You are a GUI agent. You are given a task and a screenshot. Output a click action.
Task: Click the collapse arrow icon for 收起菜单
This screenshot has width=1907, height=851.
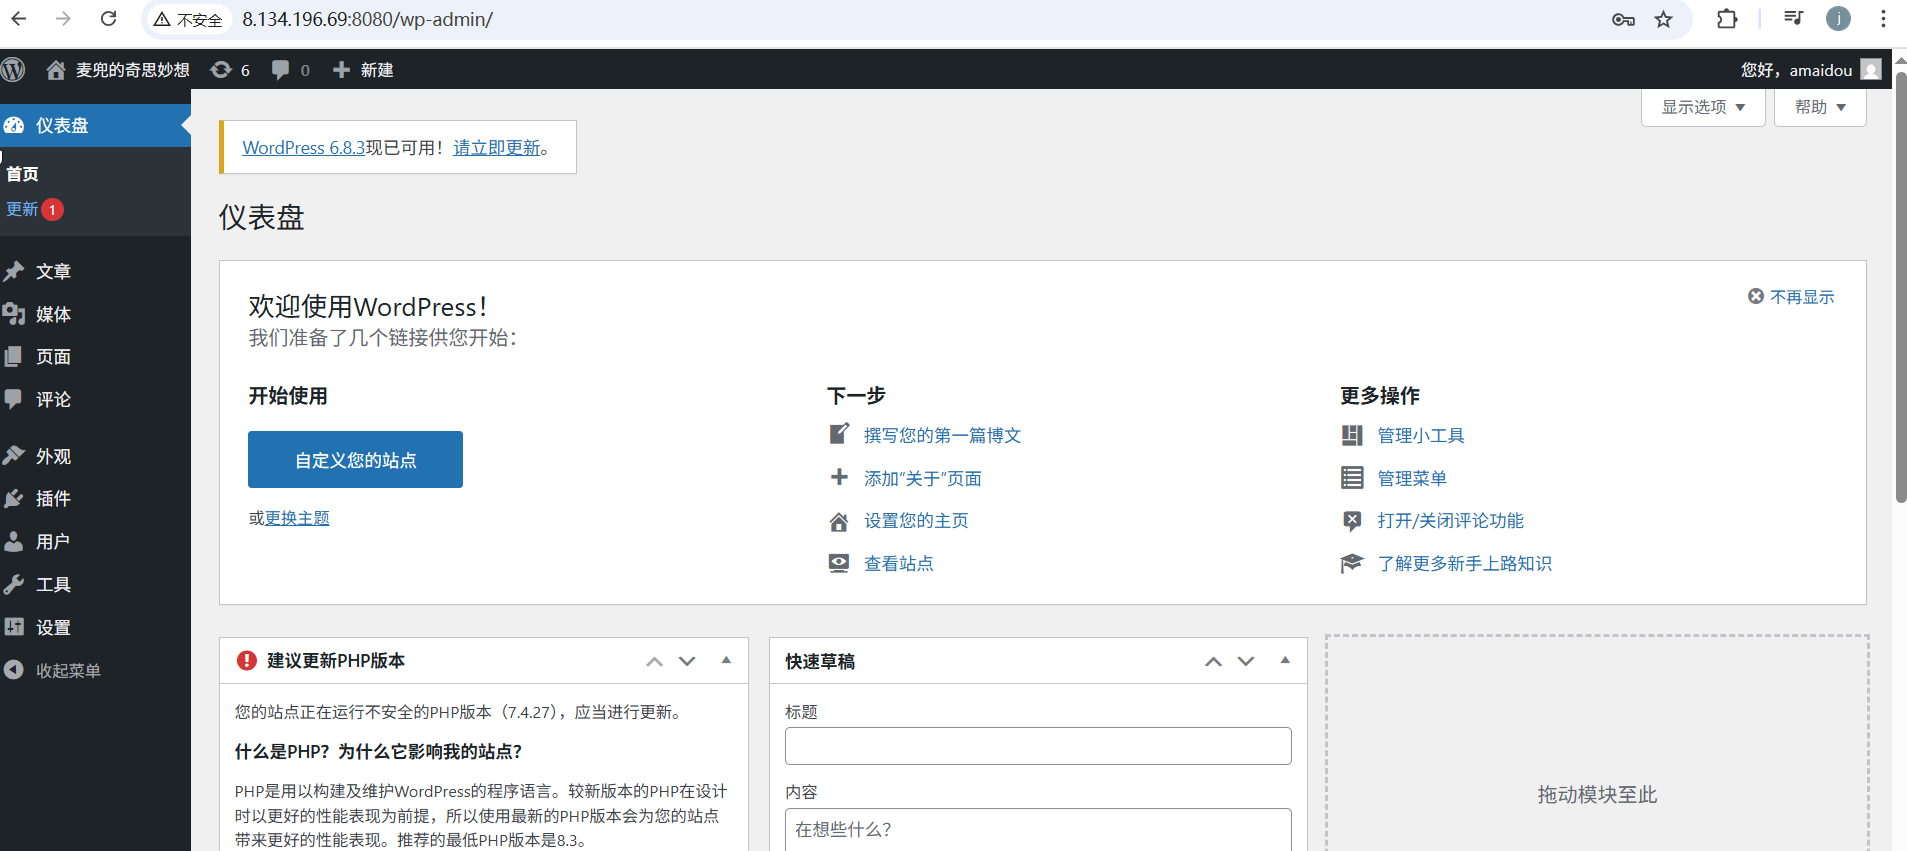pyautogui.click(x=14, y=670)
